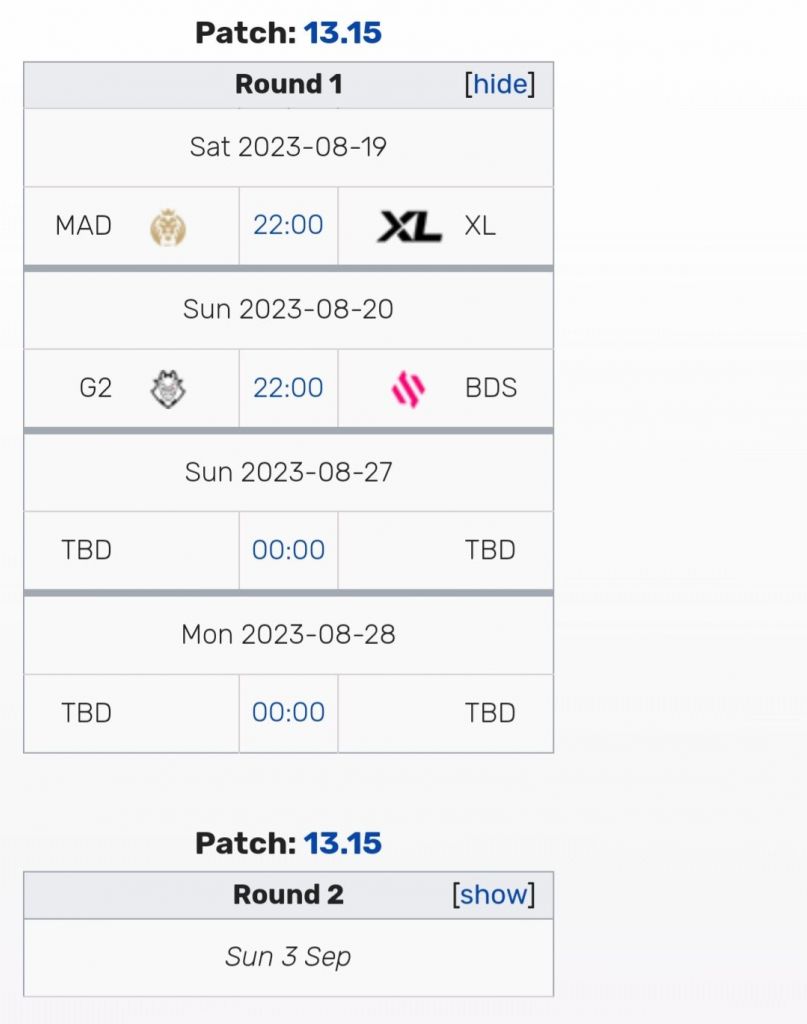
Task: Select the BDS team name
Action: click(x=491, y=388)
